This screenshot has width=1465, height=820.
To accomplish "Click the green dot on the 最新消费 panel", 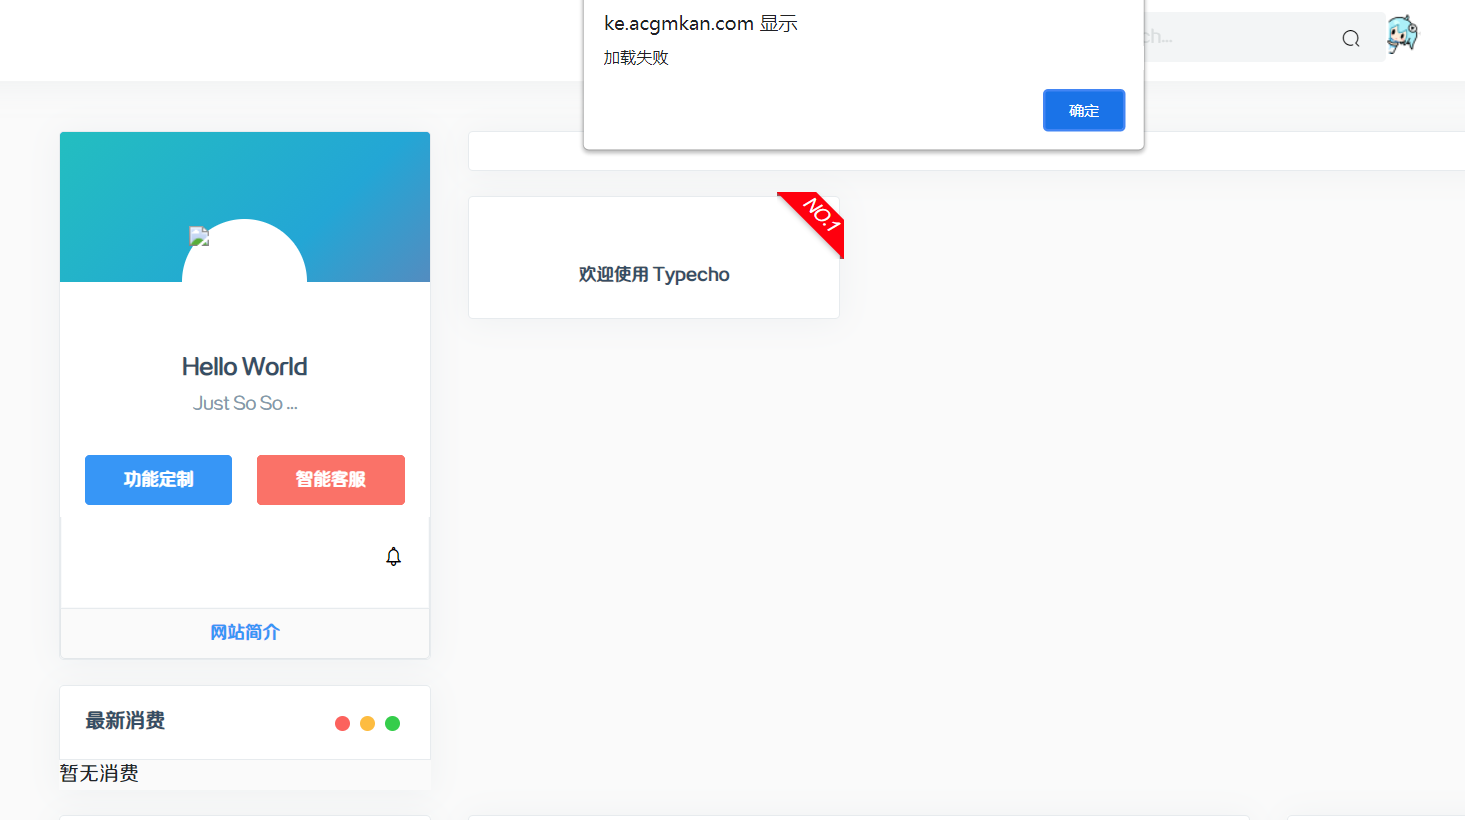I will (x=392, y=722).
